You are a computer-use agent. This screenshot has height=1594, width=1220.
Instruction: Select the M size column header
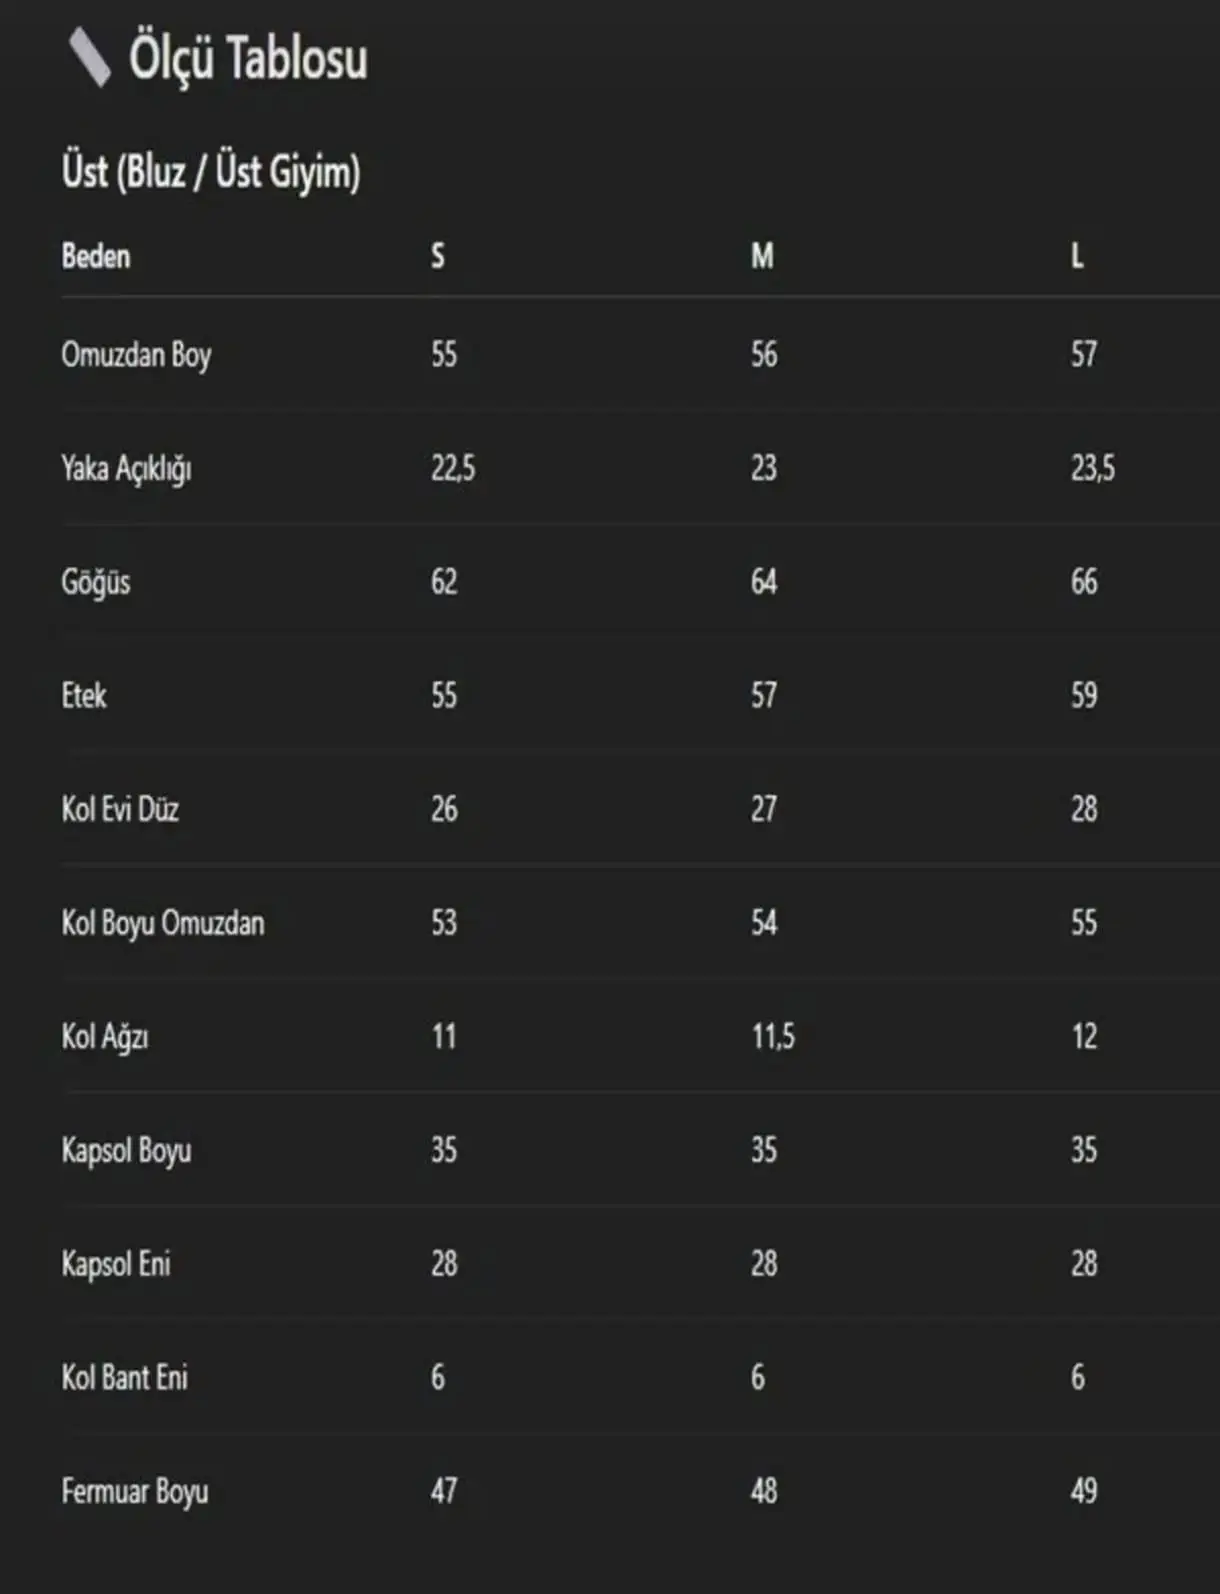click(x=762, y=257)
